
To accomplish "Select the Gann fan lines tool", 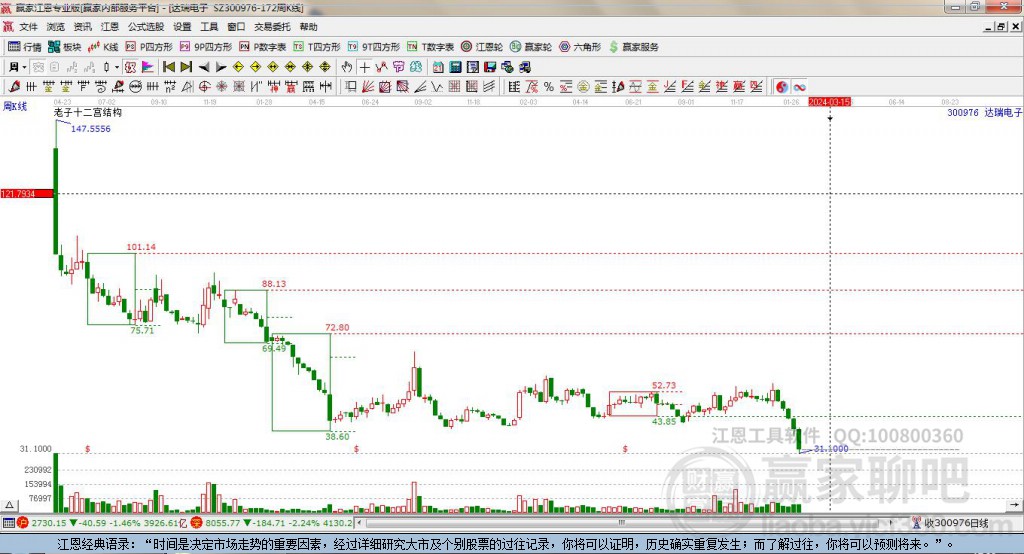I will click(x=368, y=87).
